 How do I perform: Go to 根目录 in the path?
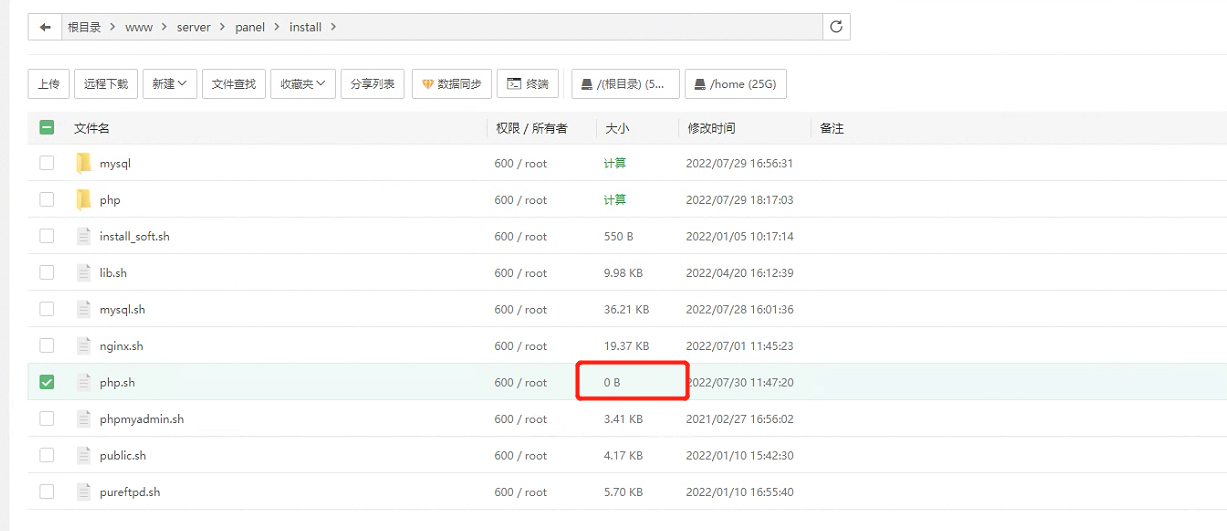click(84, 27)
